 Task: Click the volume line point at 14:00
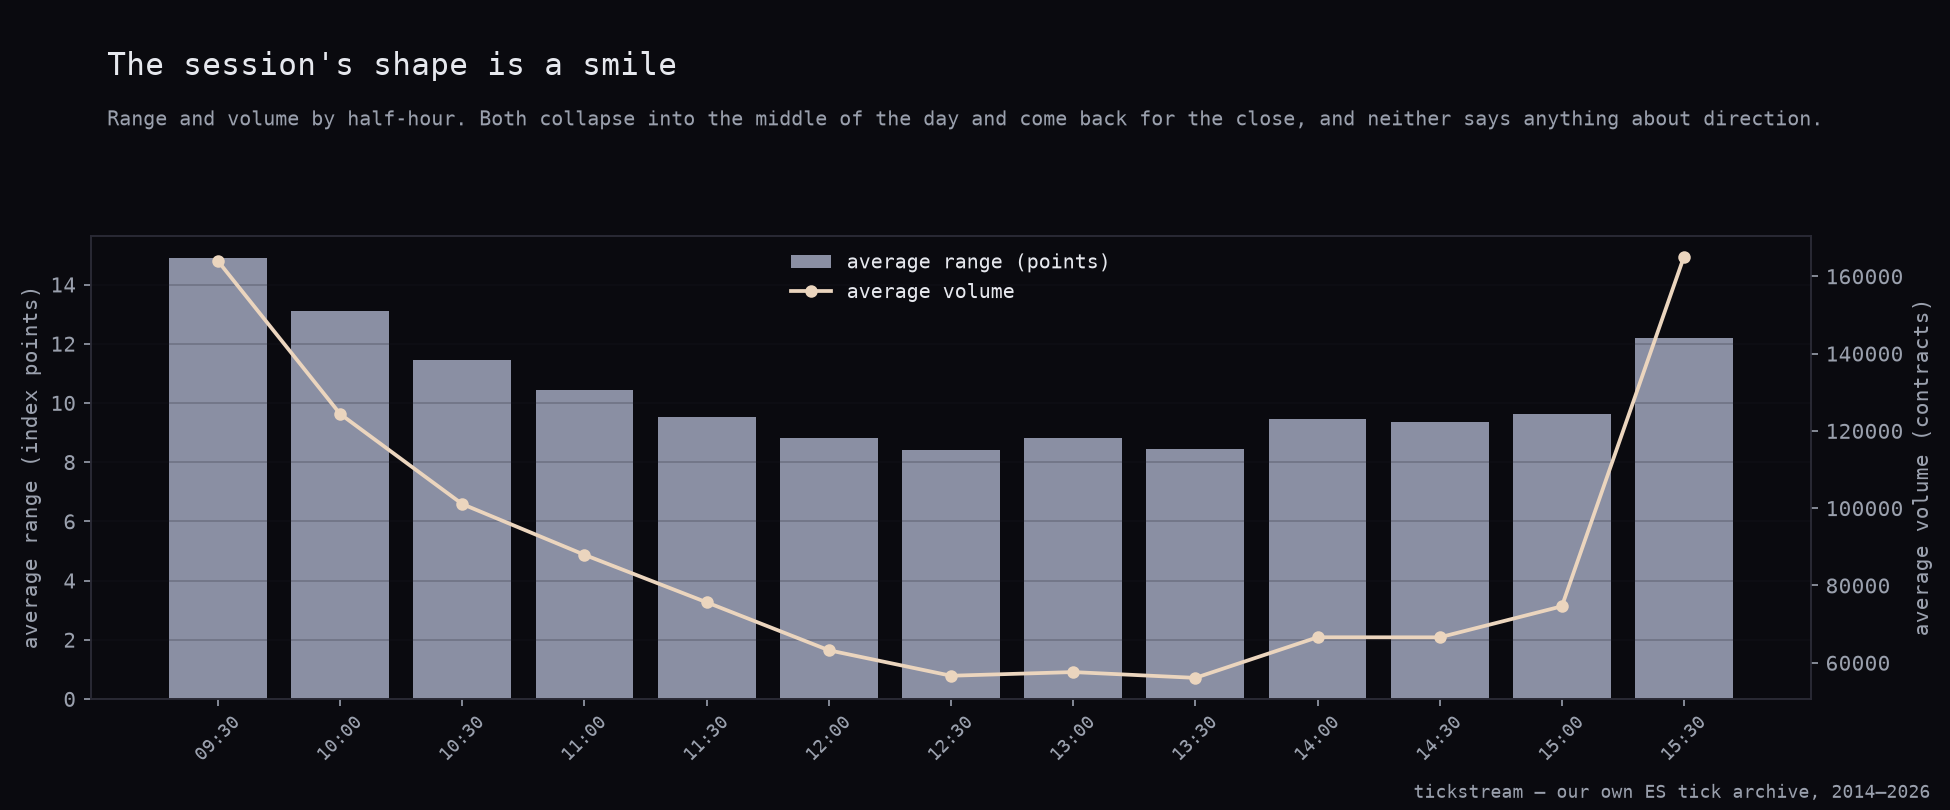(1318, 637)
